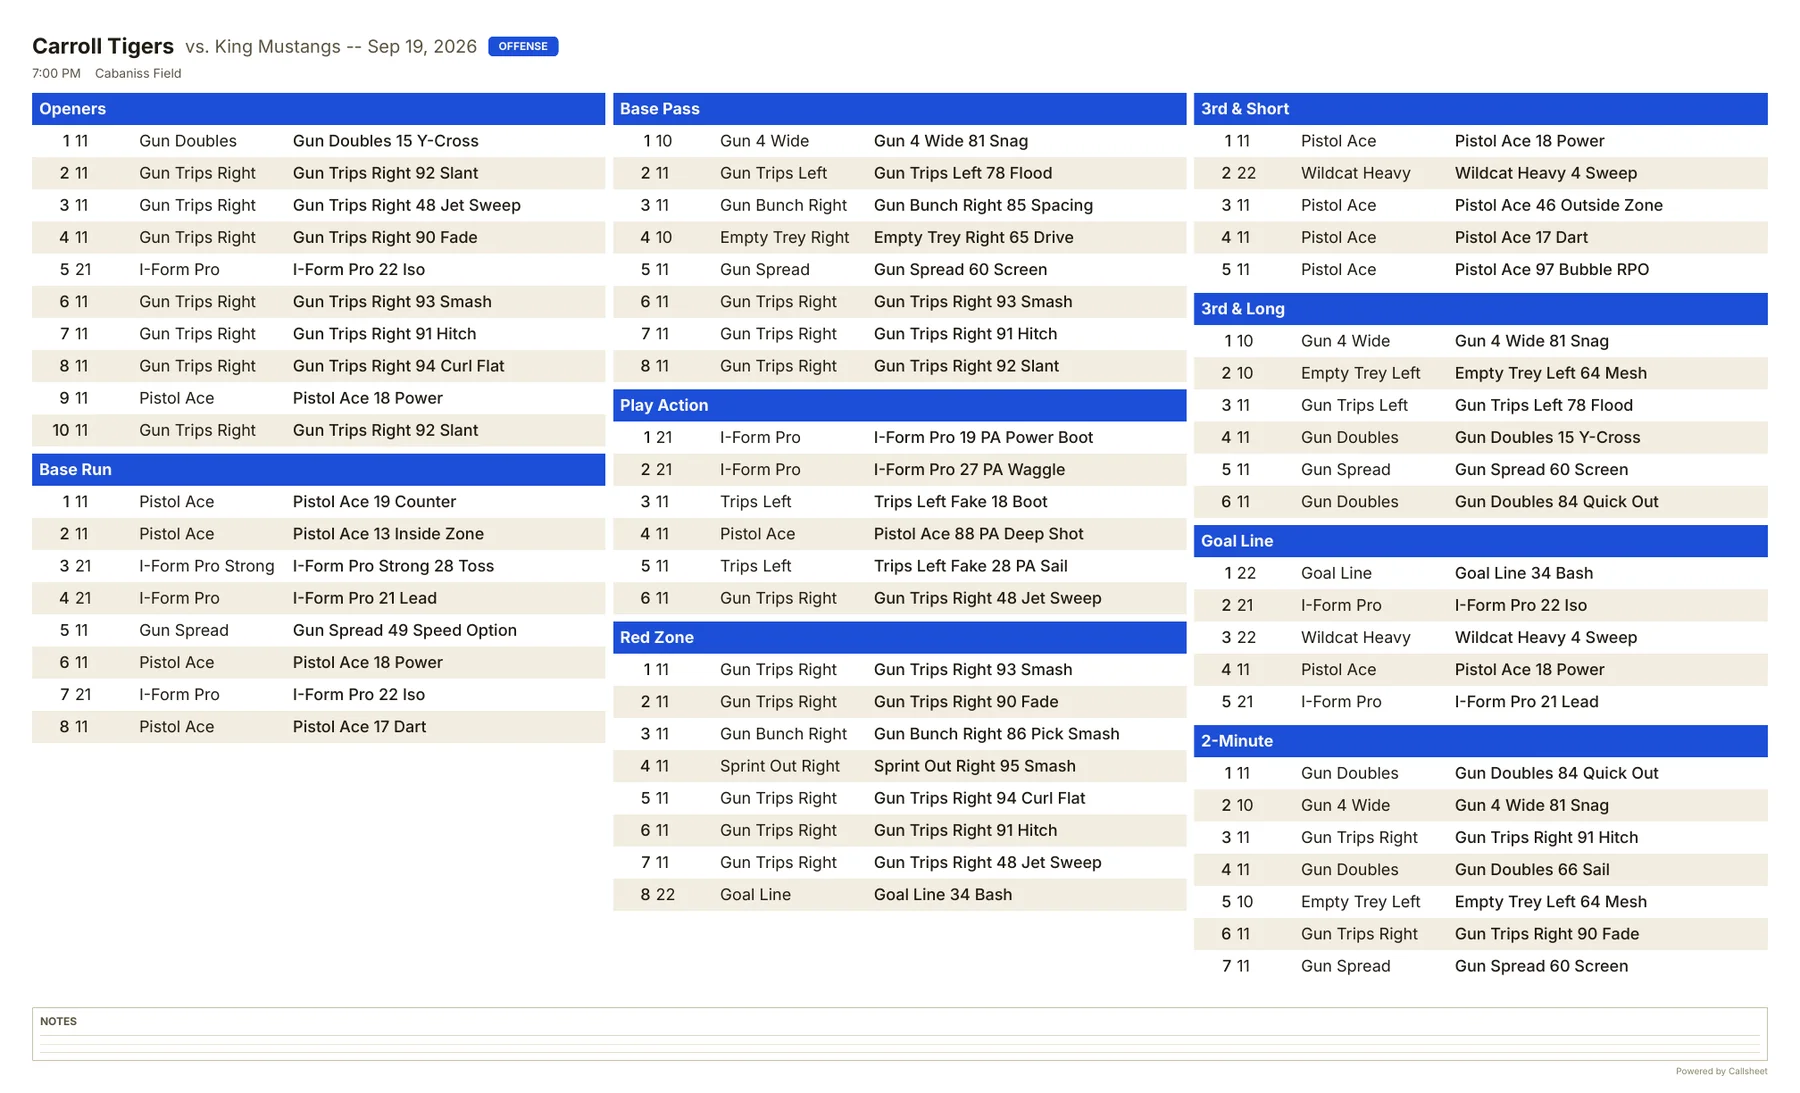Select the Sprint Out Right 95 Smash play
Viewport: 1800px width, 1093px height.
point(974,766)
